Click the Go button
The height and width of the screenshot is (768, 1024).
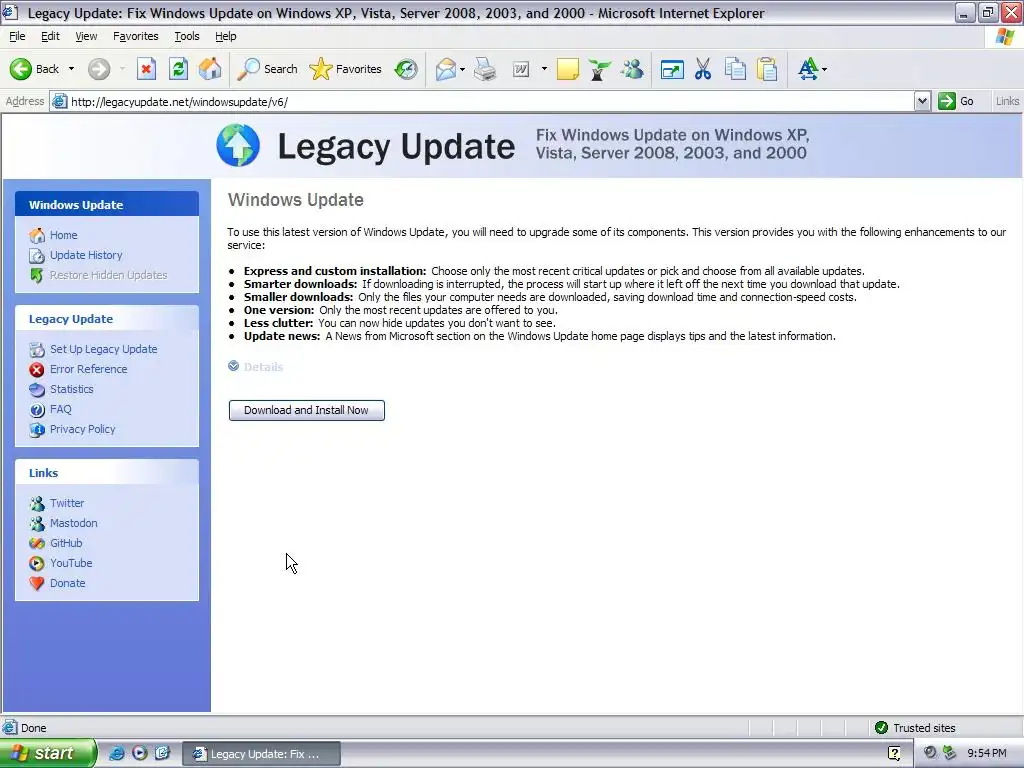[x=957, y=101]
